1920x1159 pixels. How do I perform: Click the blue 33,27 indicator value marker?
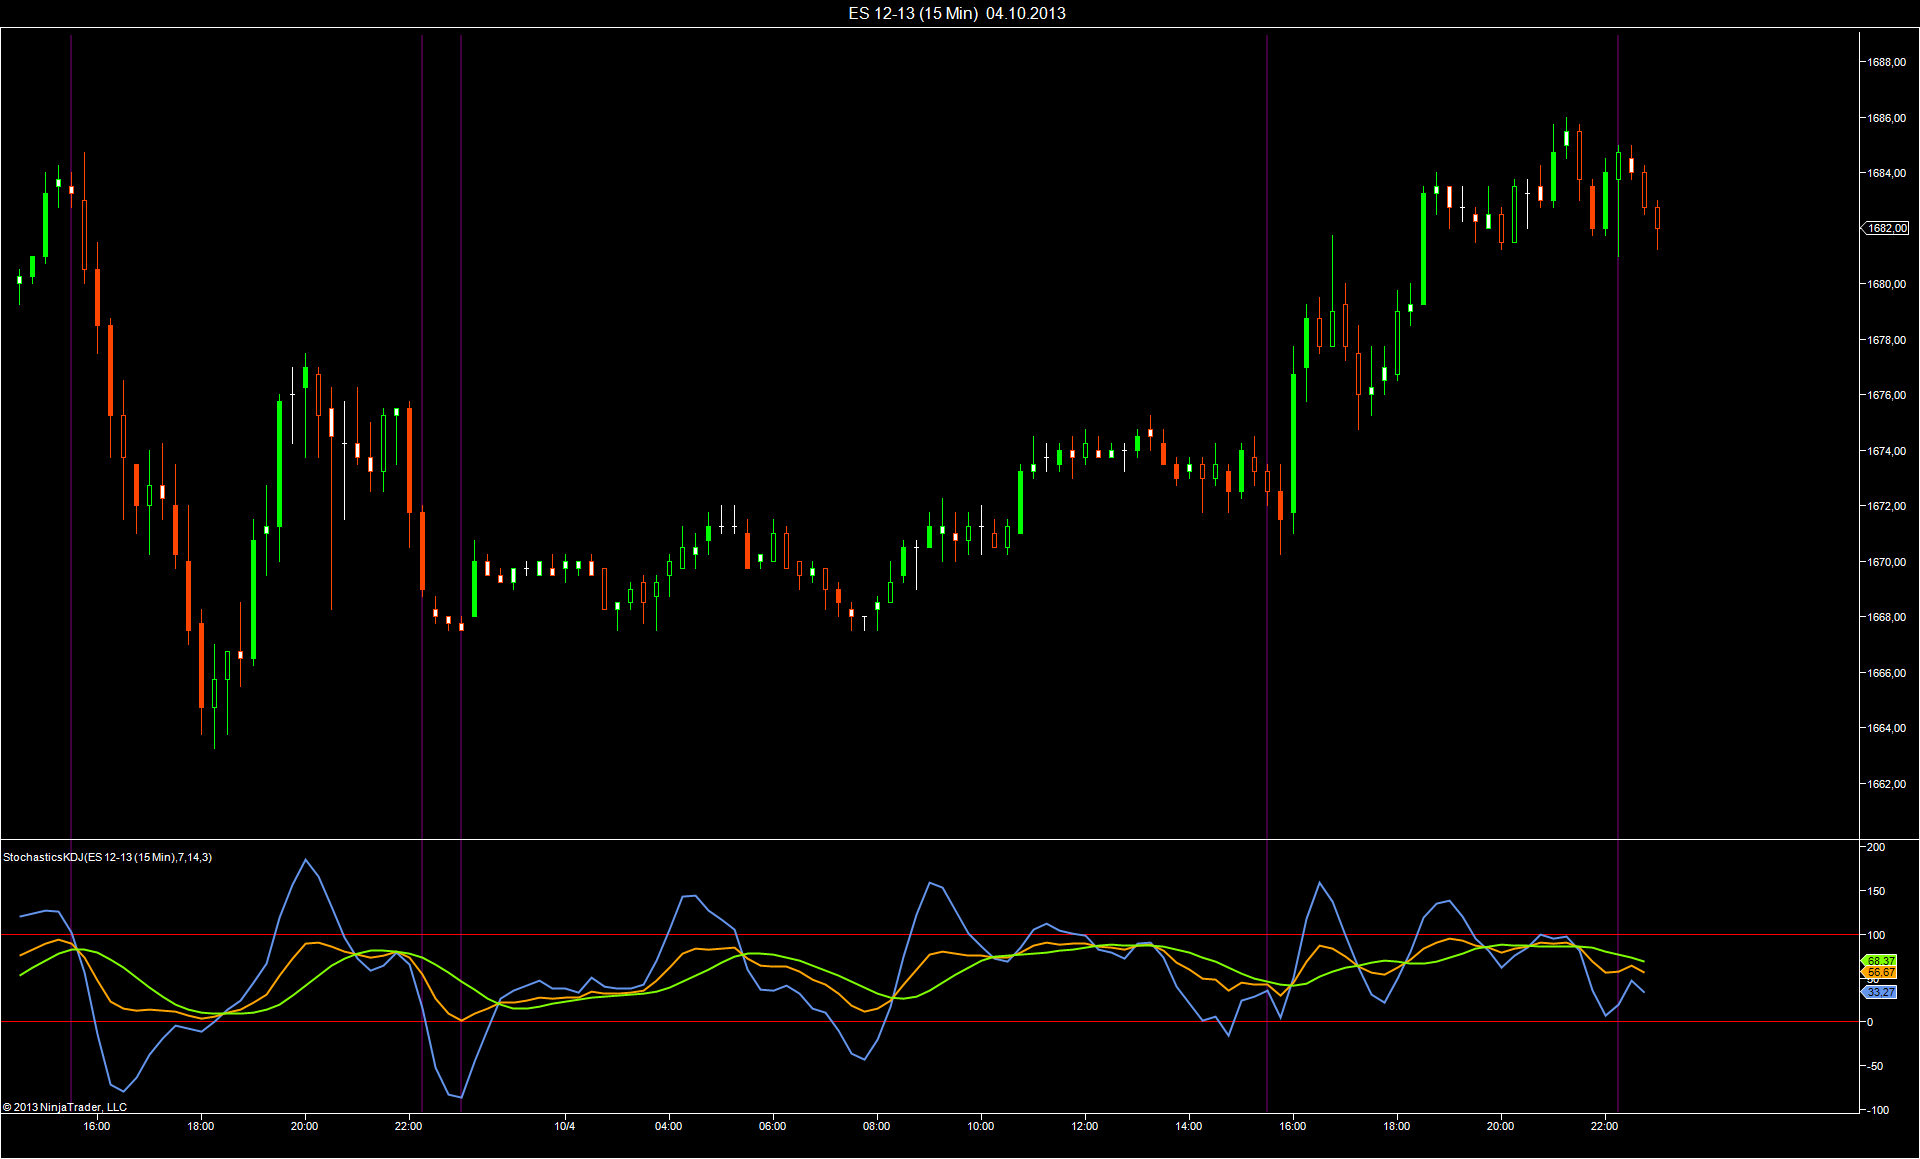click(x=1880, y=992)
